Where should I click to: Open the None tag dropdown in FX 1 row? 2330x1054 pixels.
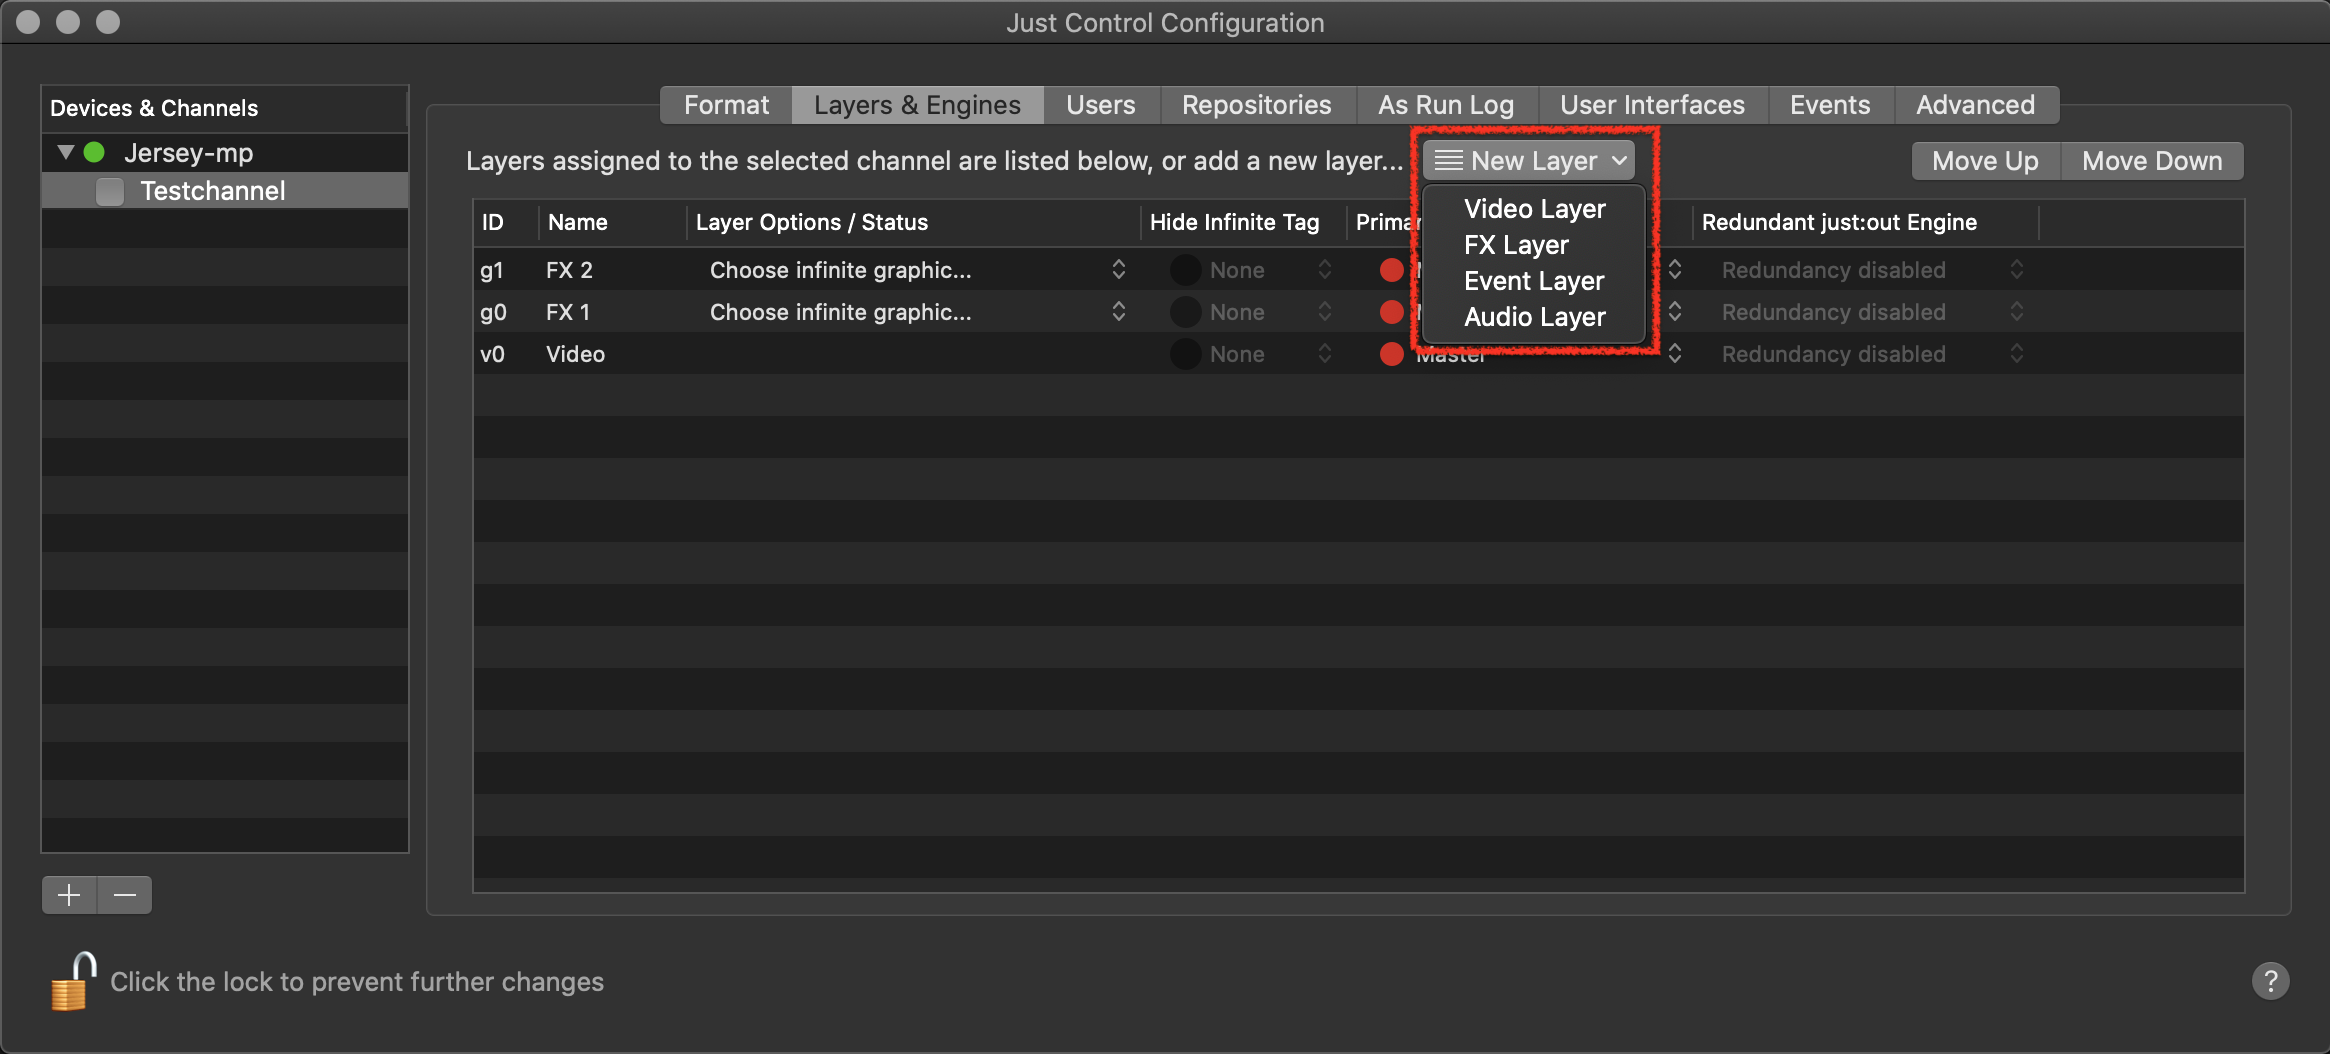(1270, 312)
